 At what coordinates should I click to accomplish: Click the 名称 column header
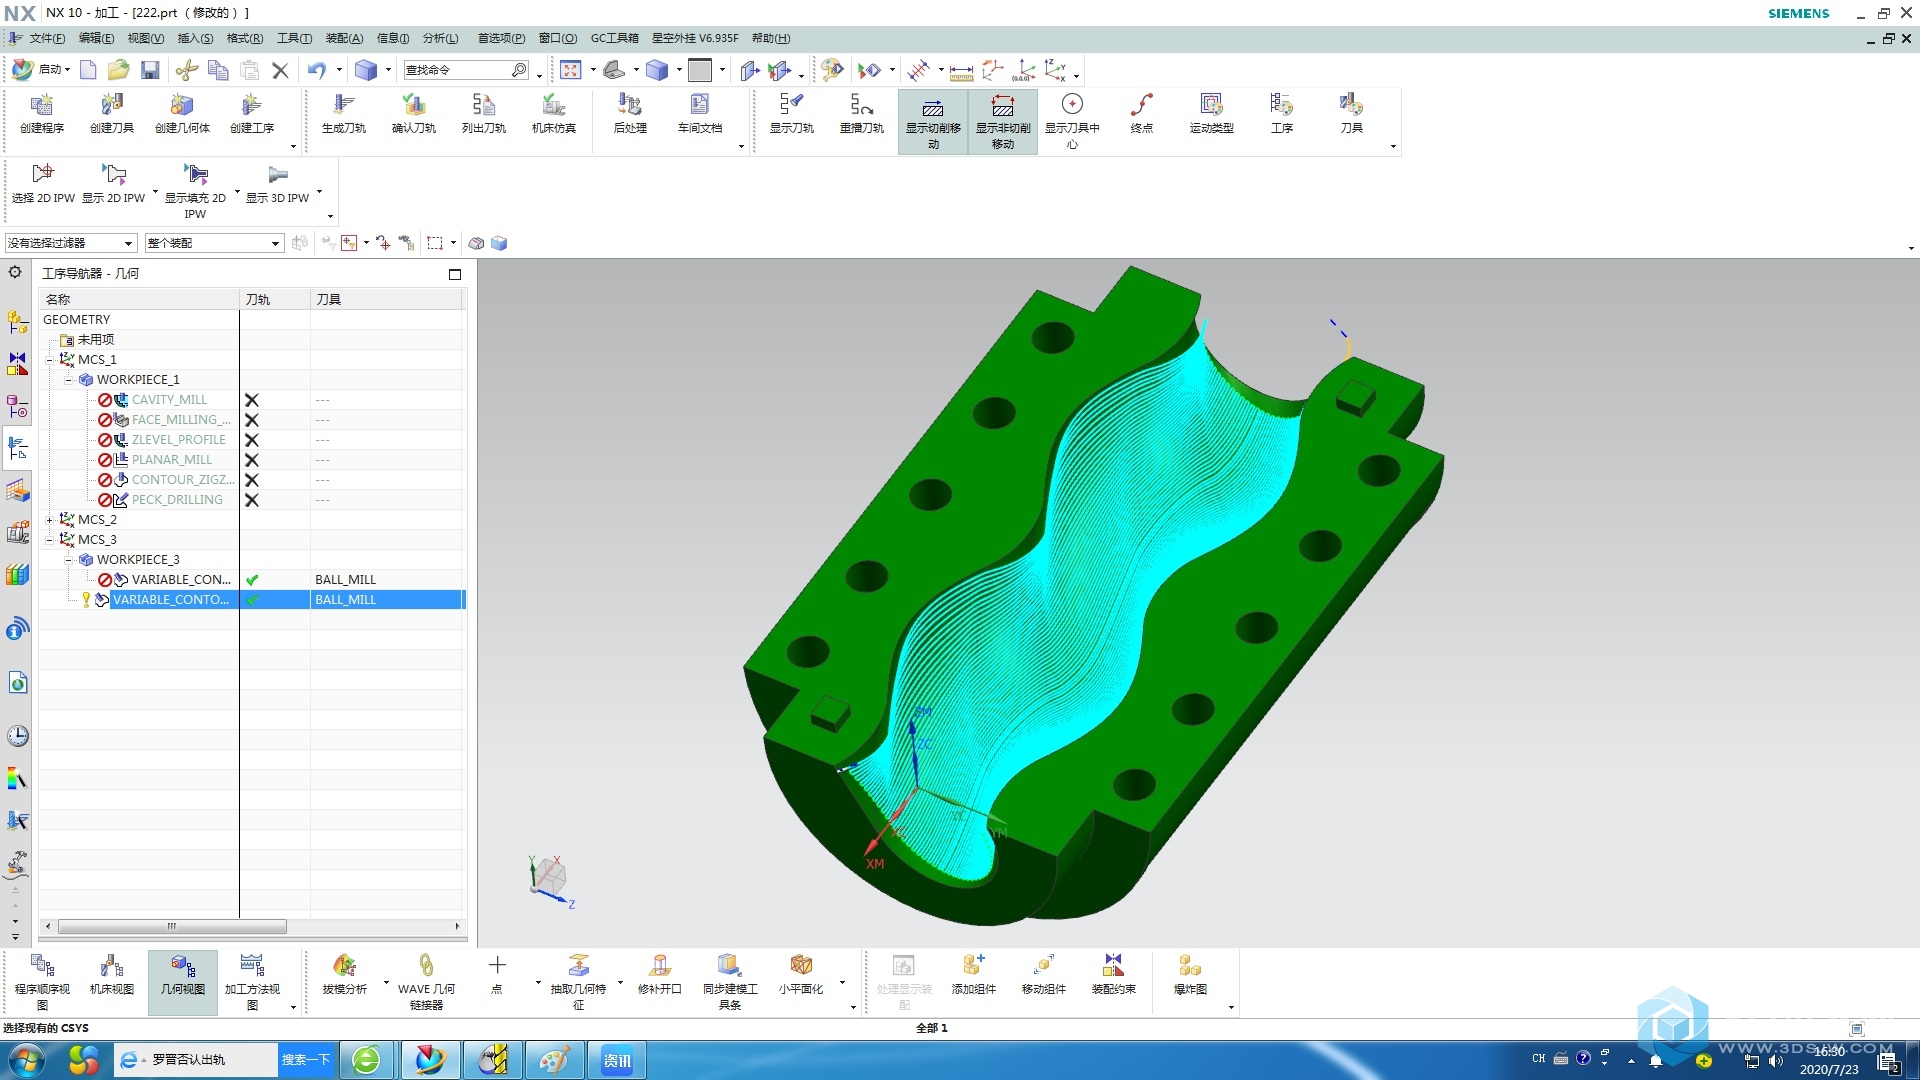[x=139, y=299]
